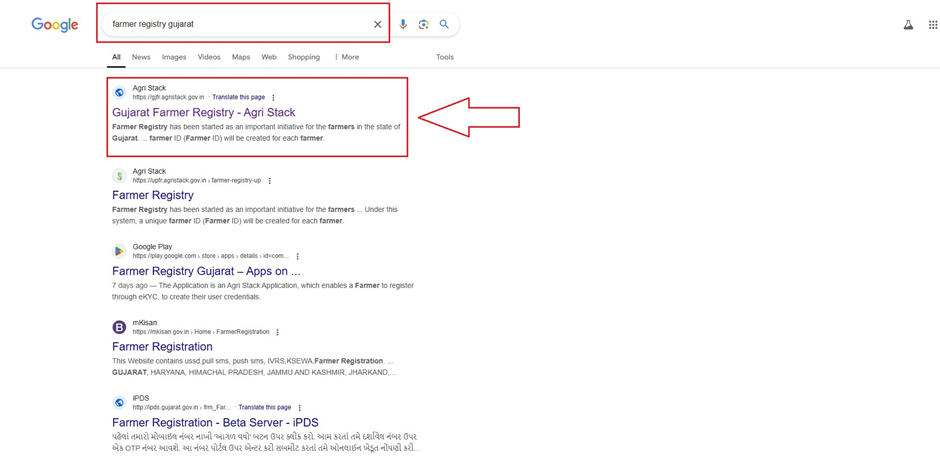Start voice search with microphone icon
The image size is (940, 458).
click(403, 25)
